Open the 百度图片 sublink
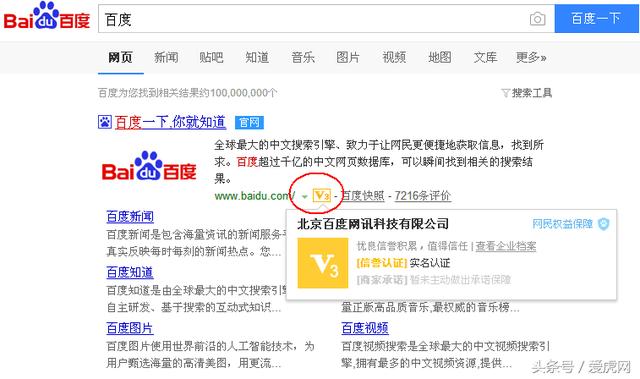This screenshot has width=640, height=379. pyautogui.click(x=130, y=328)
